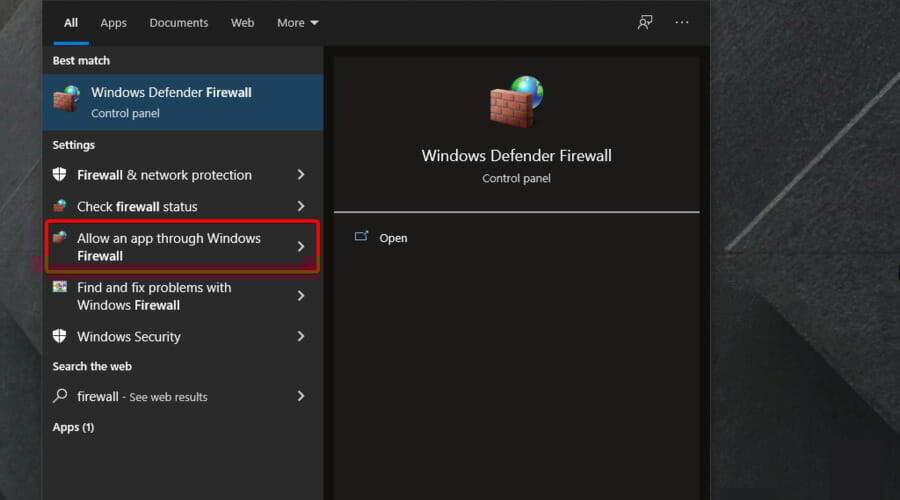
Task: Open Firewall & network protection setting
Action: (183, 175)
